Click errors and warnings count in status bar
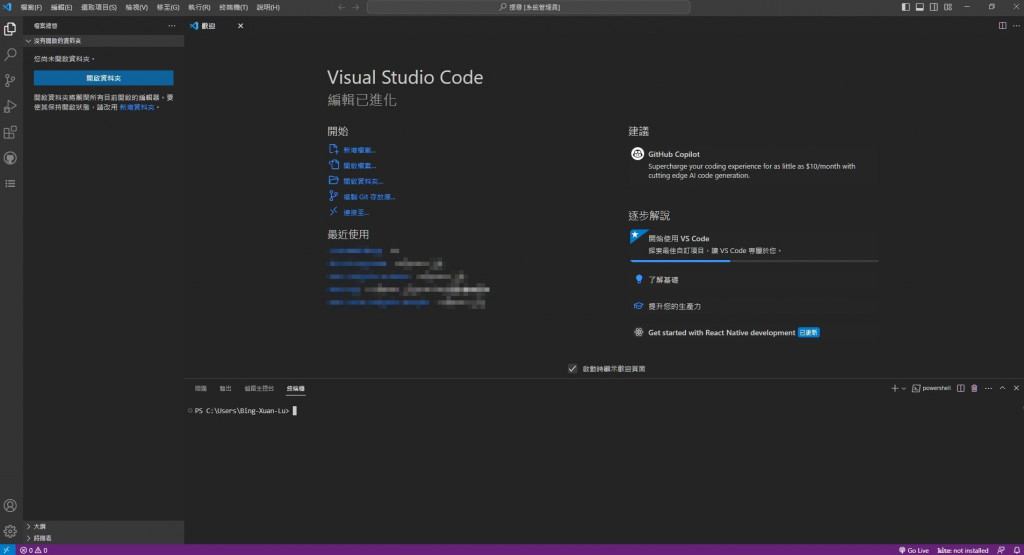 coord(33,550)
